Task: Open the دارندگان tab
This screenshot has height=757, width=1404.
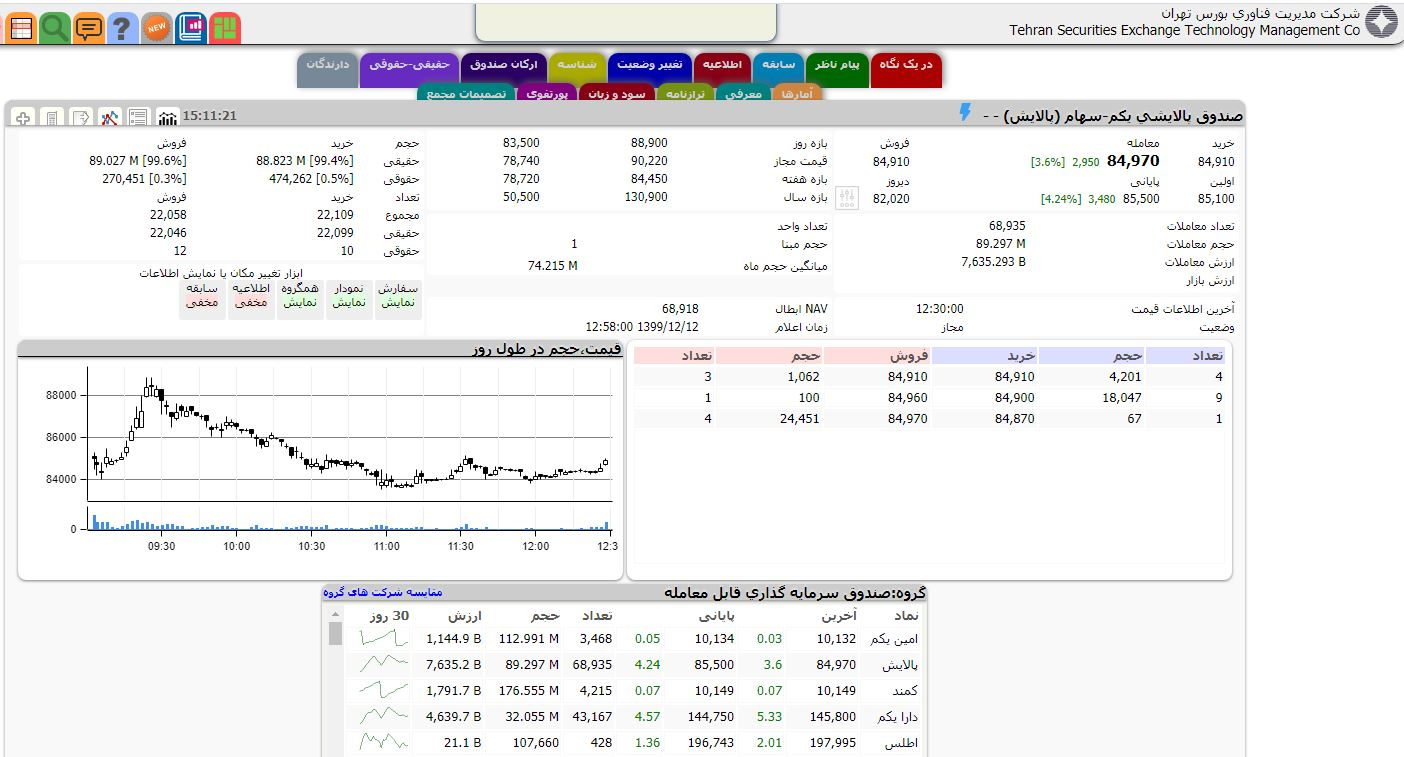Action: tap(328, 69)
